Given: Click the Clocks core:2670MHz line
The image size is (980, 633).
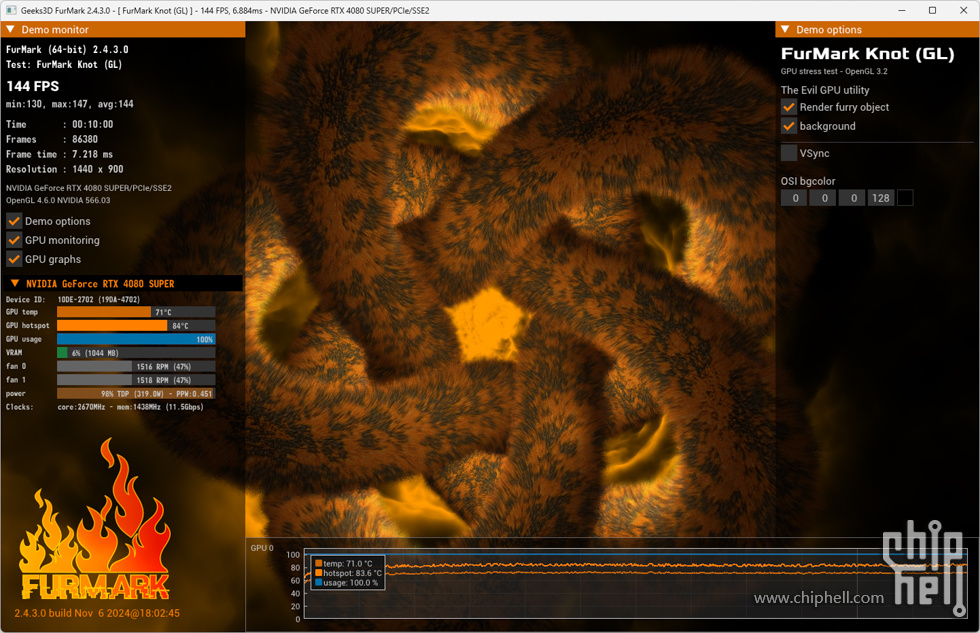Looking at the screenshot, I should coord(104,407).
